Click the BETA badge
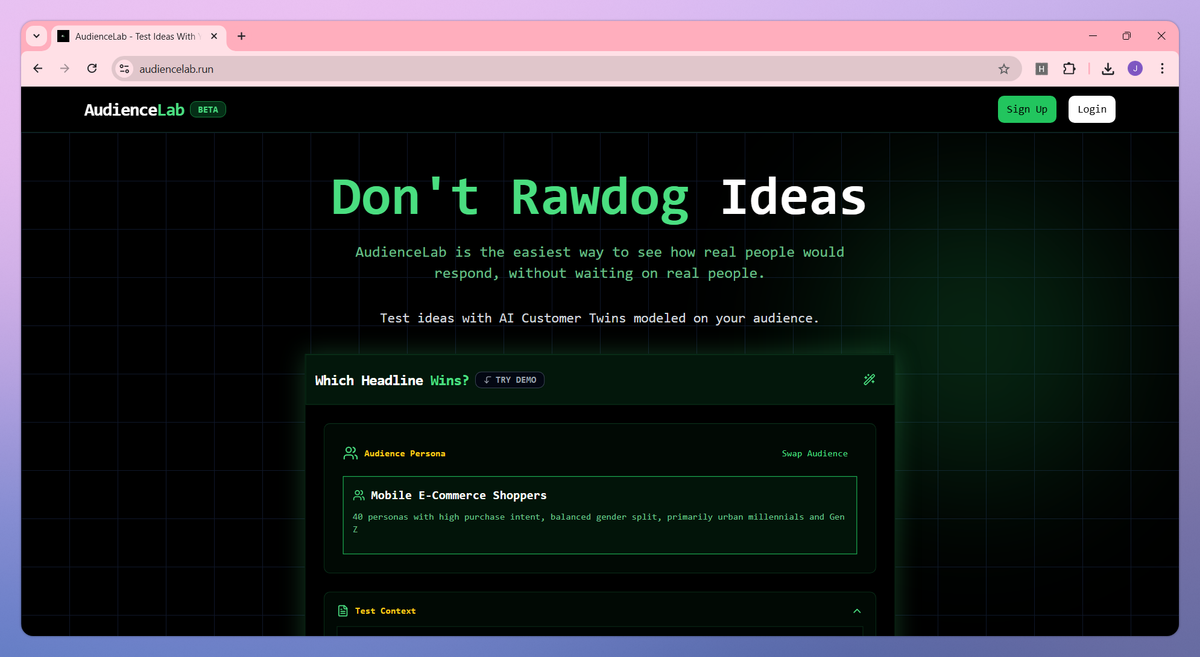Screen dimensions: 1200x657 click(208, 110)
